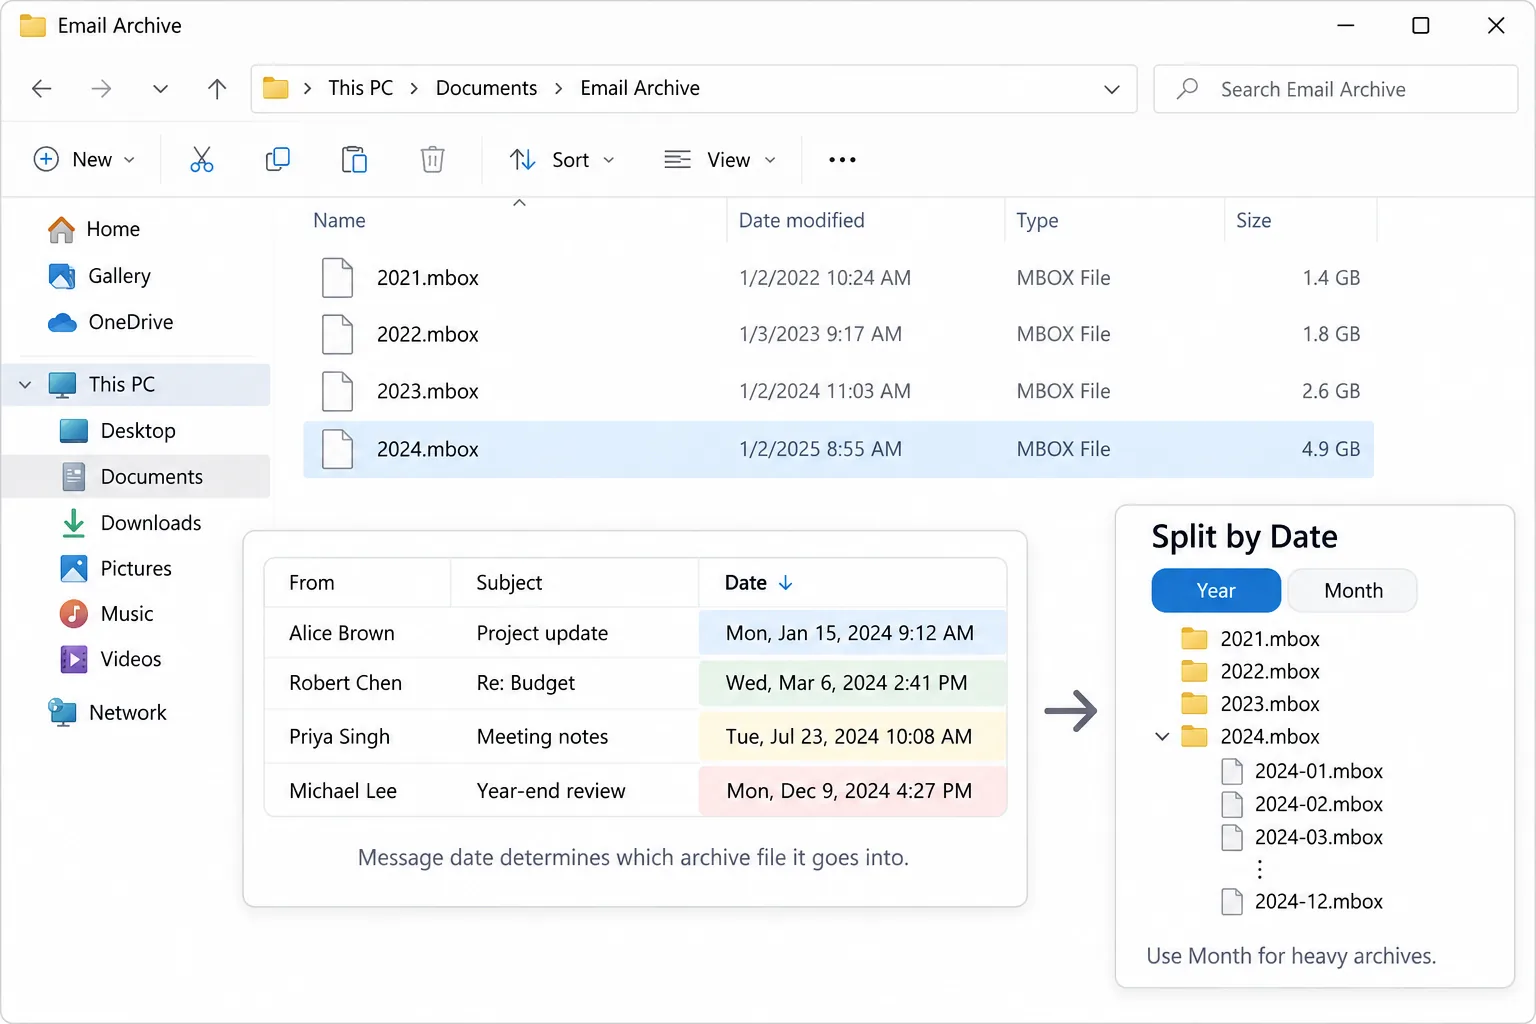
Task: Select the 2022.mbox file row
Action: 838,334
